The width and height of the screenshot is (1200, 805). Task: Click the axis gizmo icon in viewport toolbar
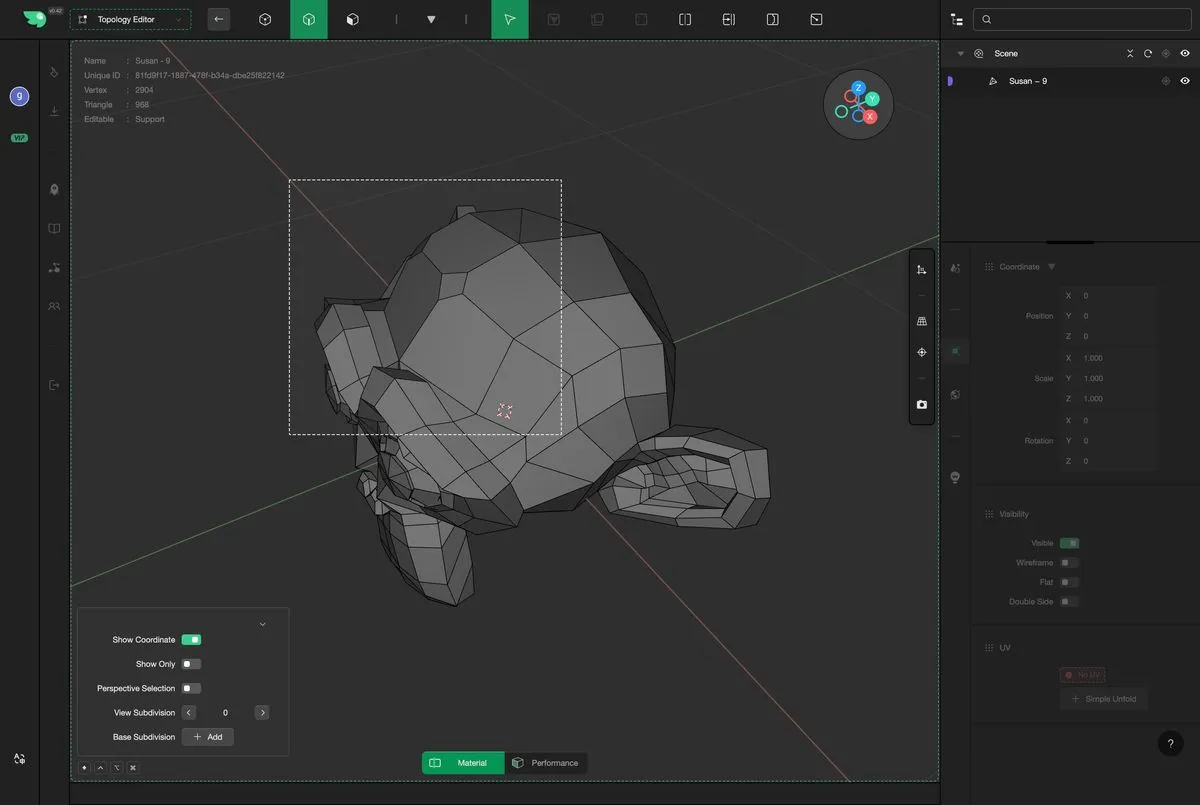click(921, 270)
